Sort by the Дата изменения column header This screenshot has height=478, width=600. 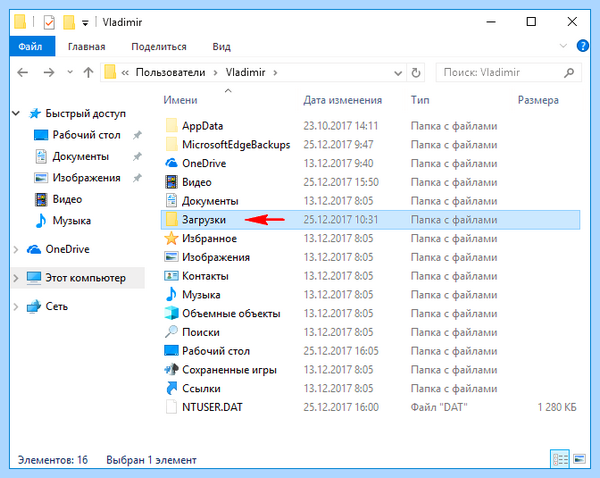pyautogui.click(x=343, y=100)
